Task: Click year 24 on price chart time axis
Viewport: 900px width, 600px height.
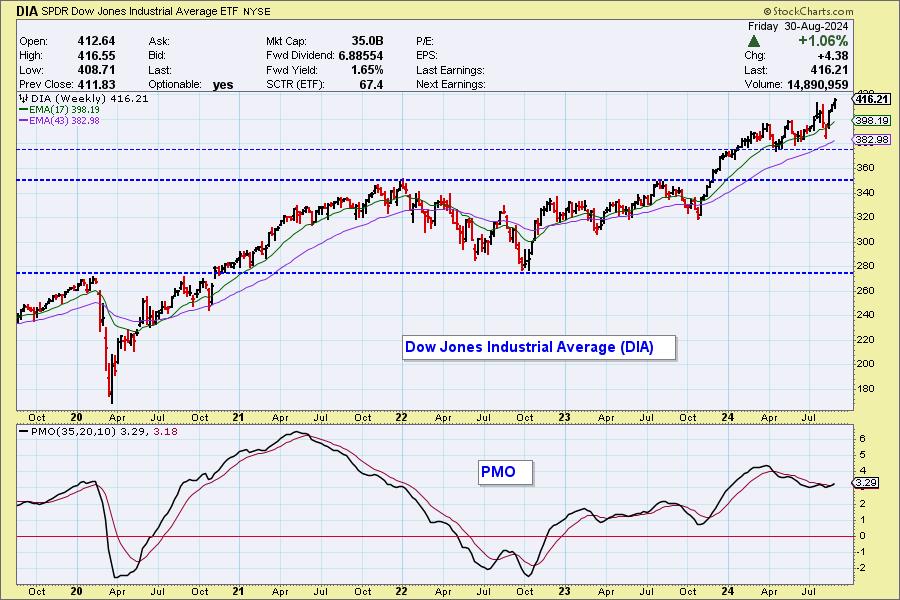Action: point(727,417)
